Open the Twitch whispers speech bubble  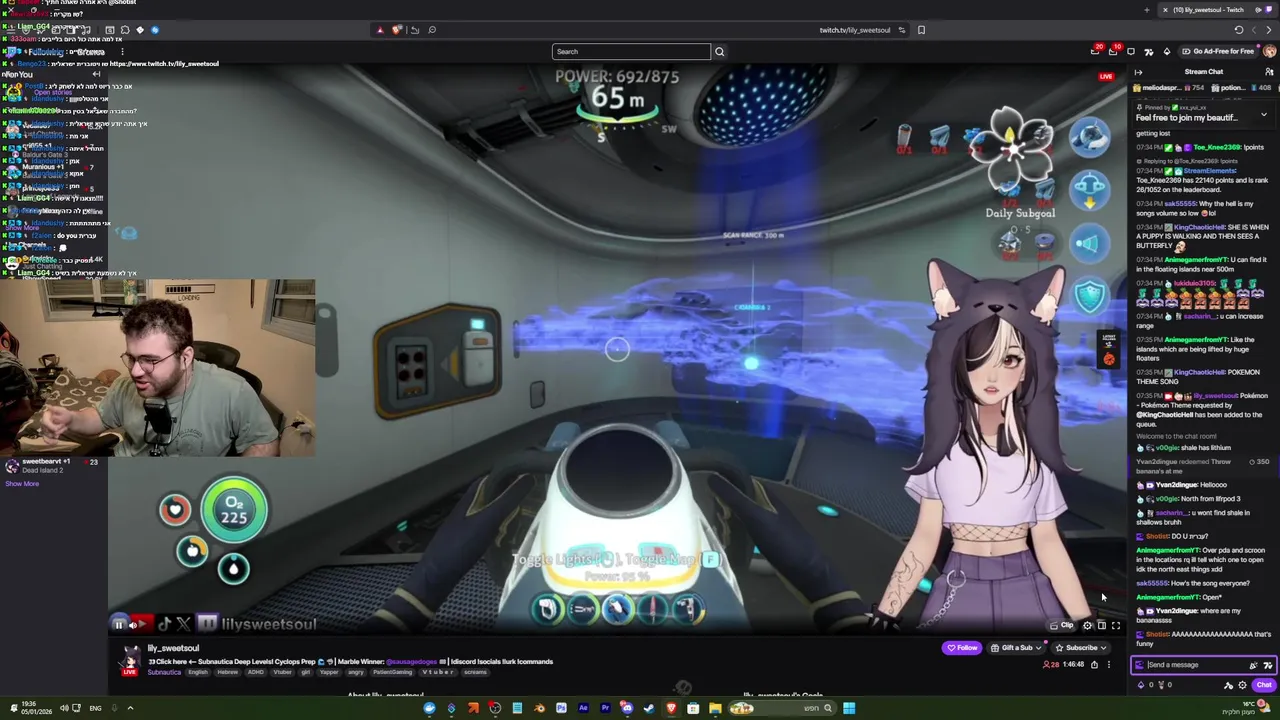1131,51
